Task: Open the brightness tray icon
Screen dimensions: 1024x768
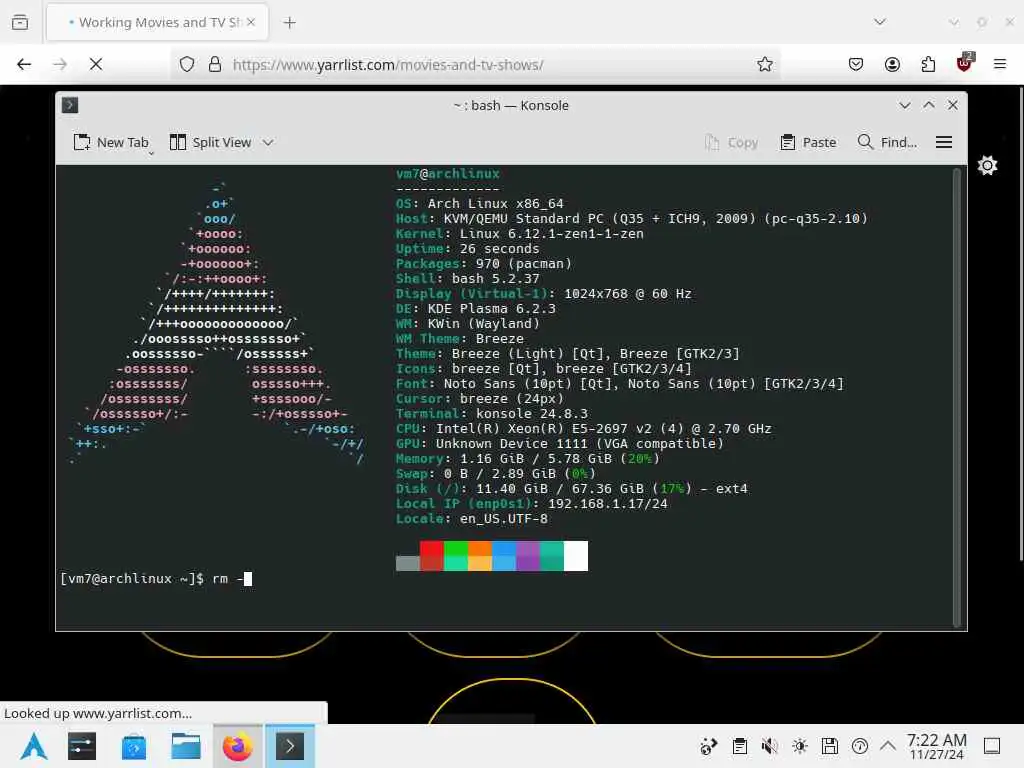Action: 800,746
